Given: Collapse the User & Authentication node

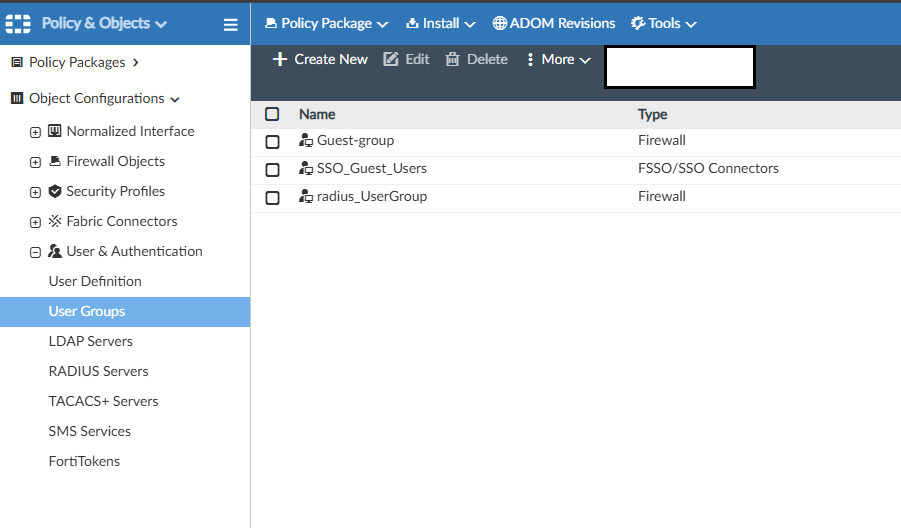Looking at the screenshot, I should [x=36, y=252].
